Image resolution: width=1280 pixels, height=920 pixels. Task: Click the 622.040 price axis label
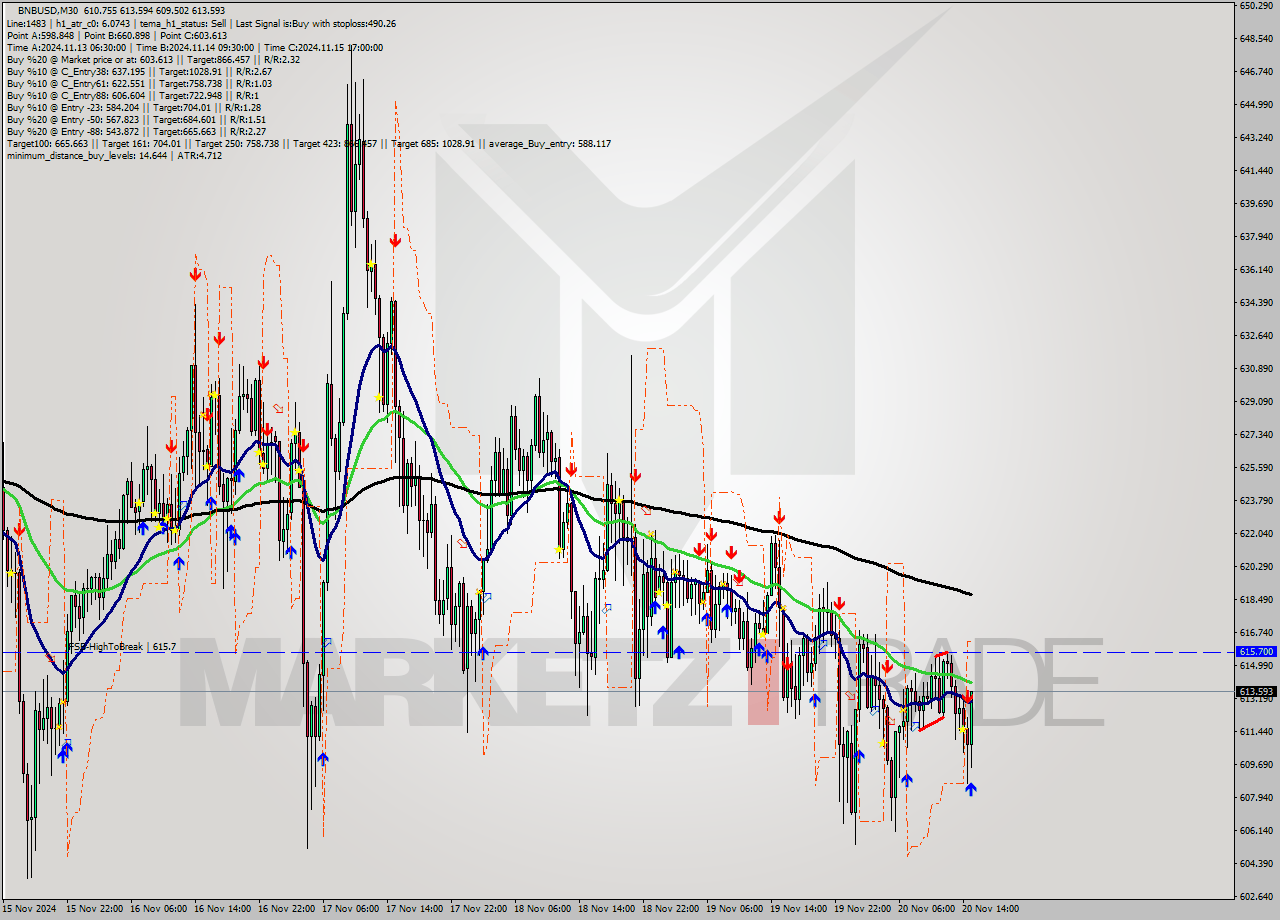point(1256,534)
